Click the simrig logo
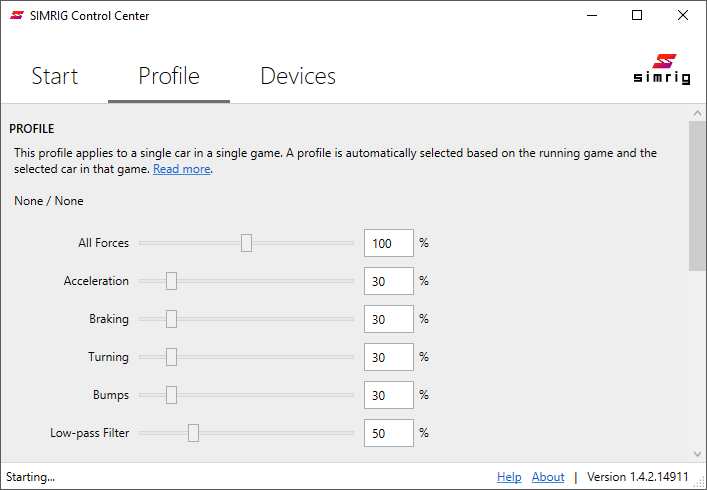The height and width of the screenshot is (490, 707). [661, 69]
